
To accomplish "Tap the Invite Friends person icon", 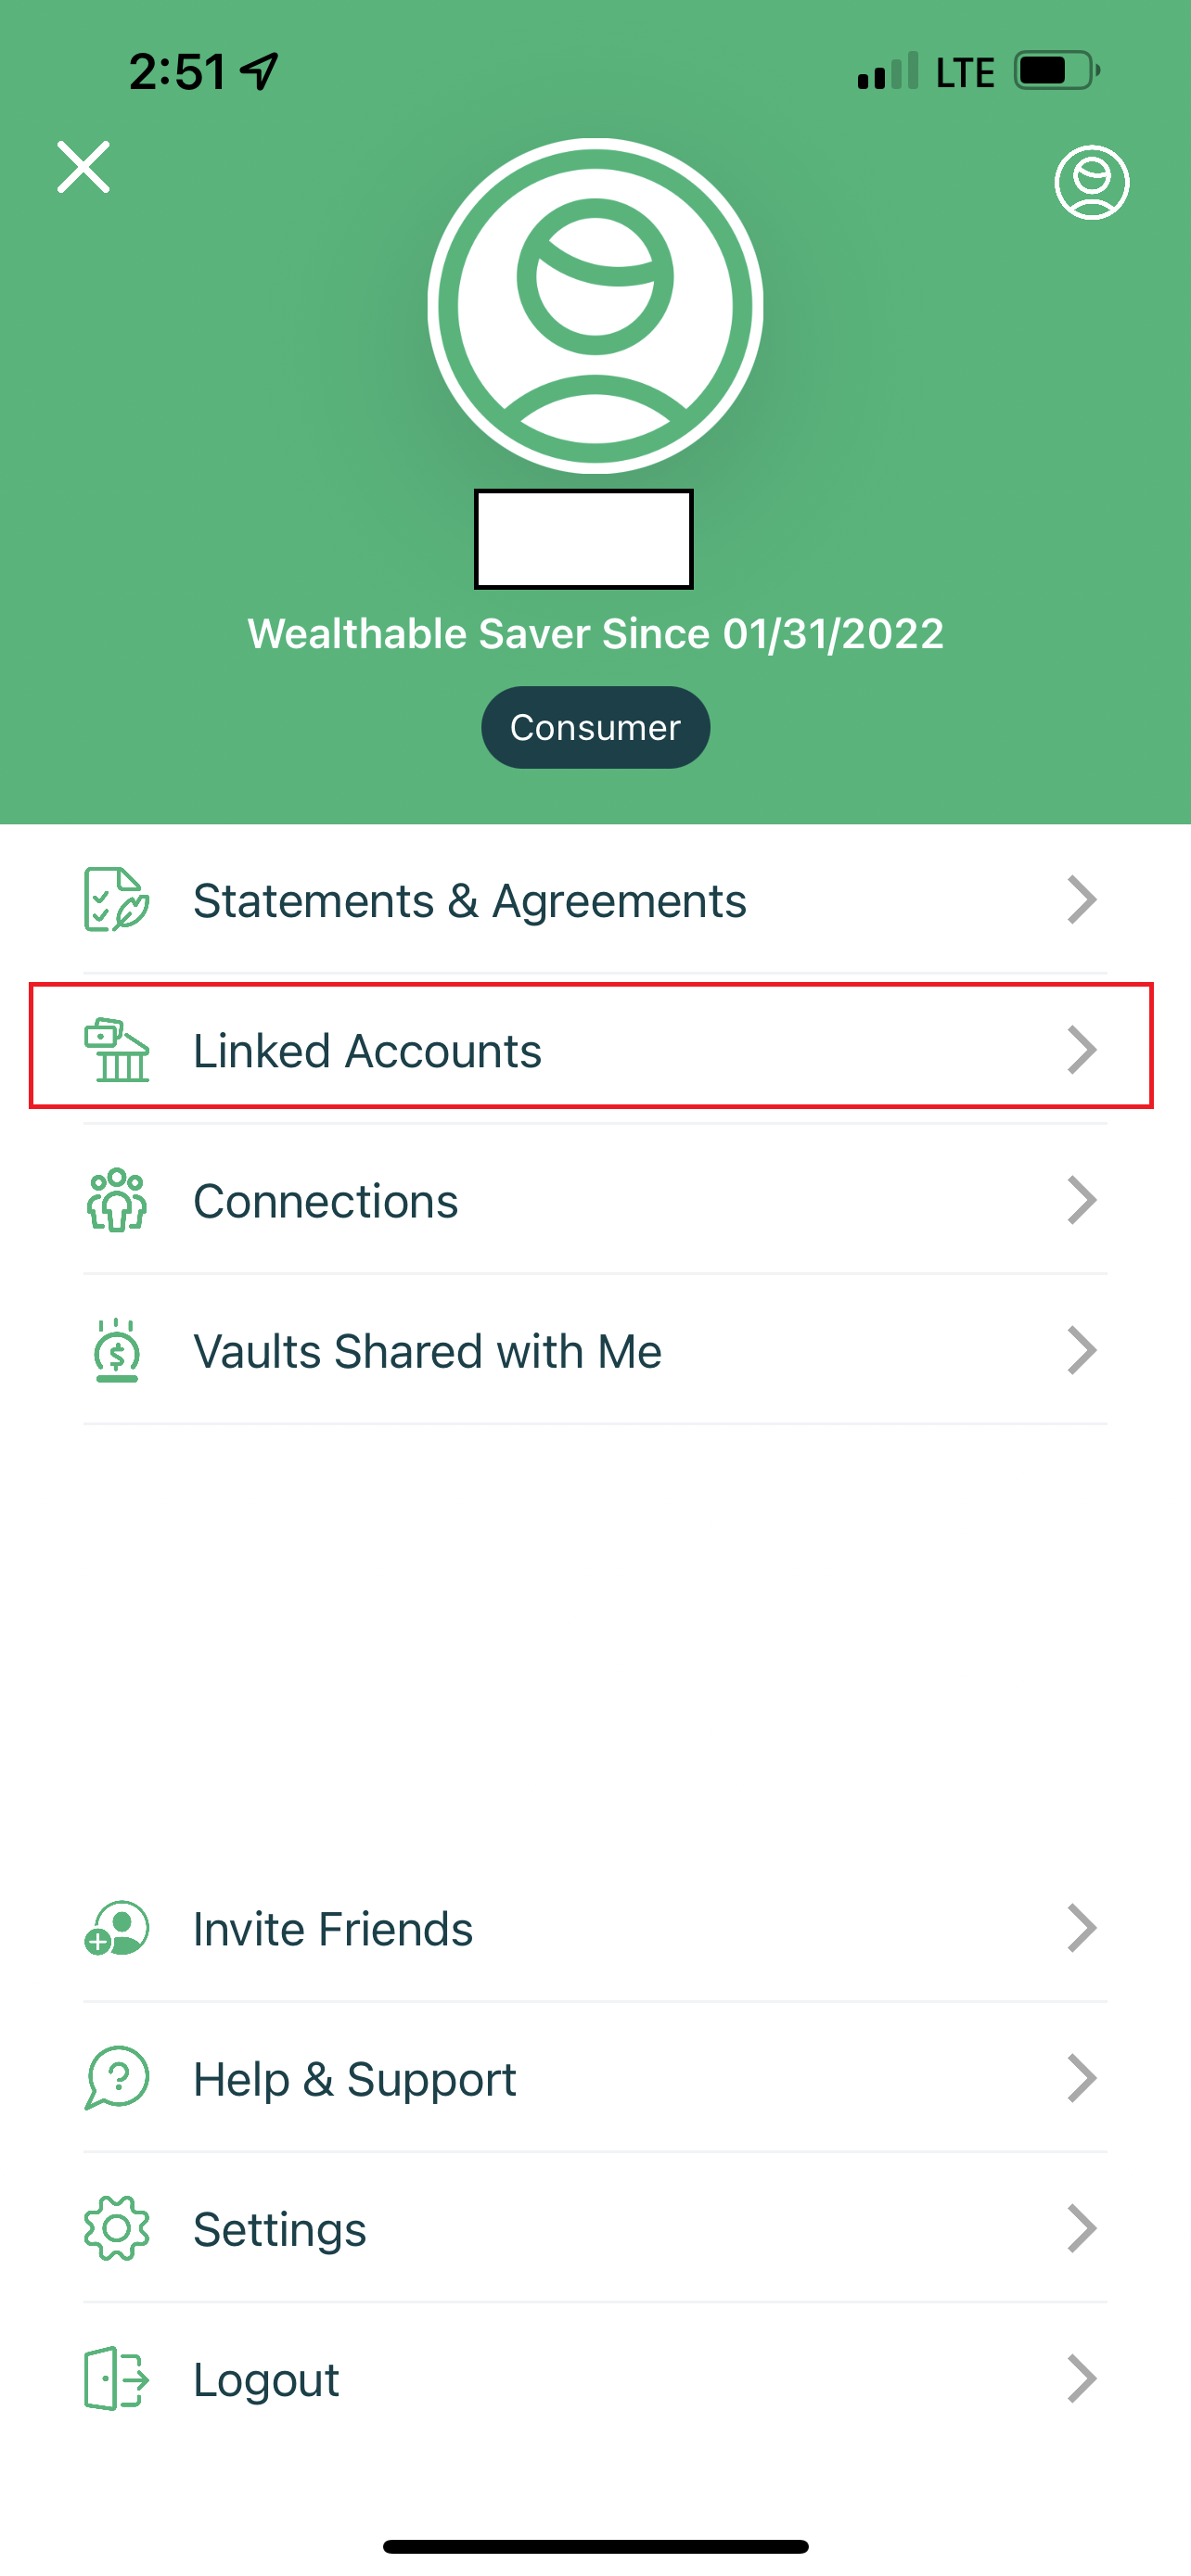I will pyautogui.click(x=117, y=1928).
